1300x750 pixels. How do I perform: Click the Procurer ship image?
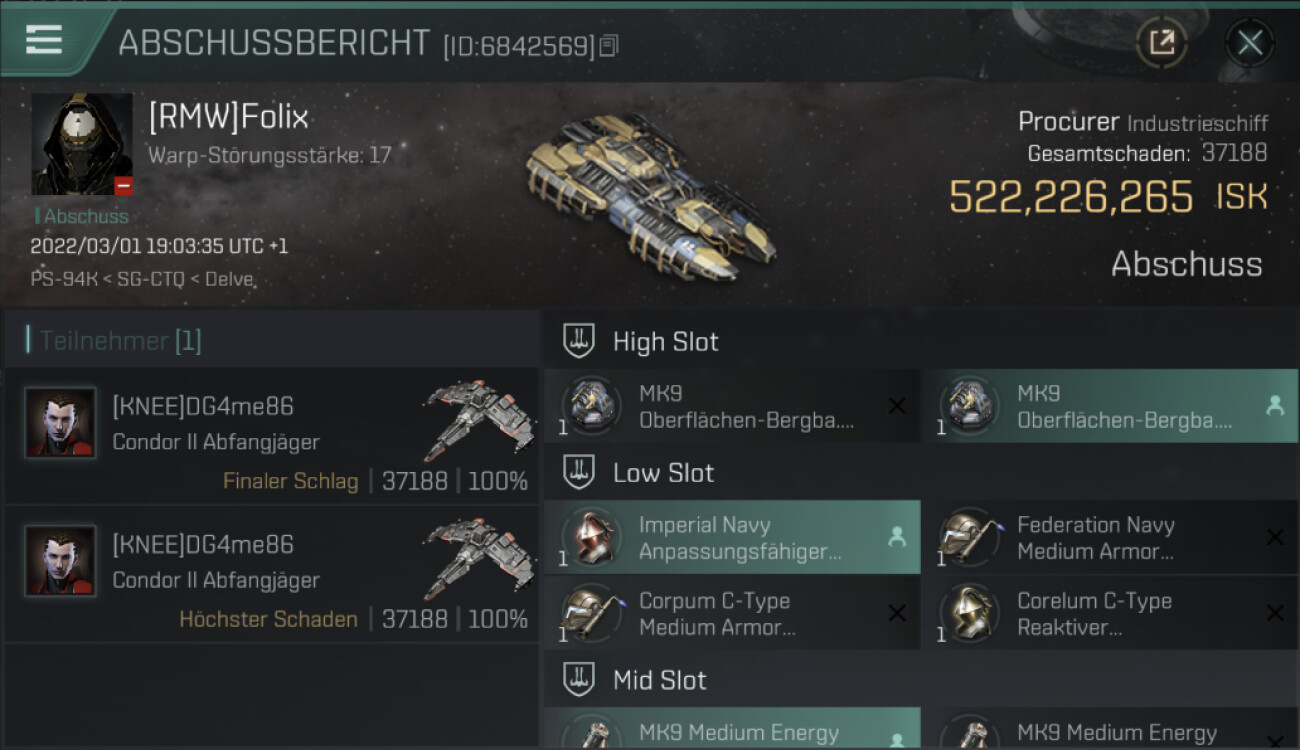(649, 195)
